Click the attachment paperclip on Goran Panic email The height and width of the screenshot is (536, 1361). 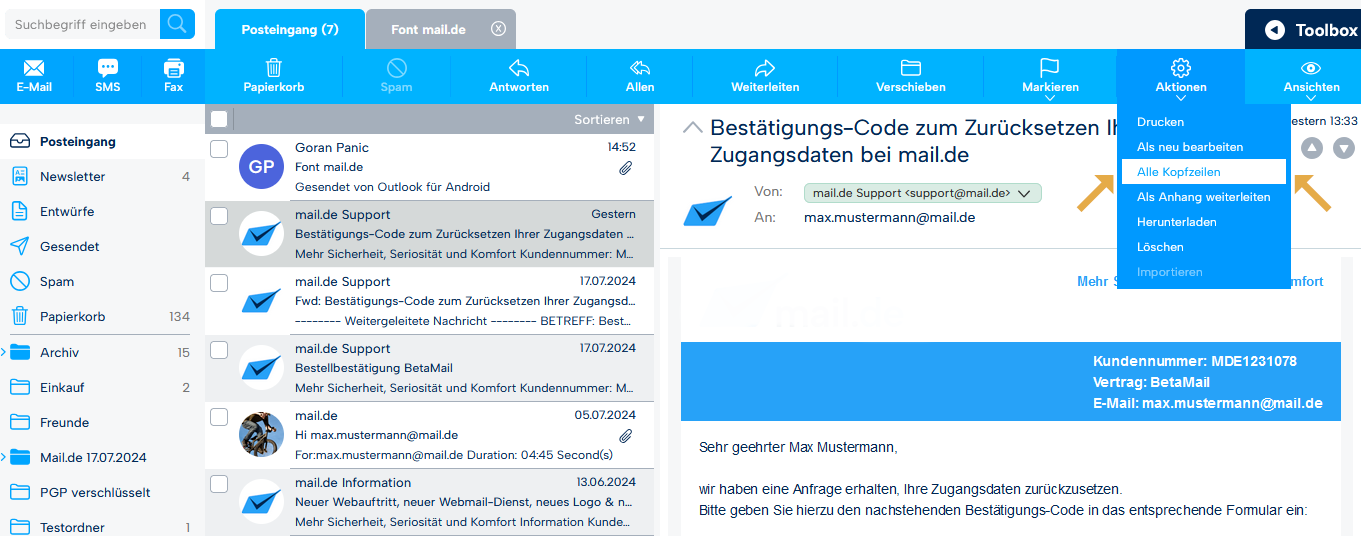[x=626, y=168]
